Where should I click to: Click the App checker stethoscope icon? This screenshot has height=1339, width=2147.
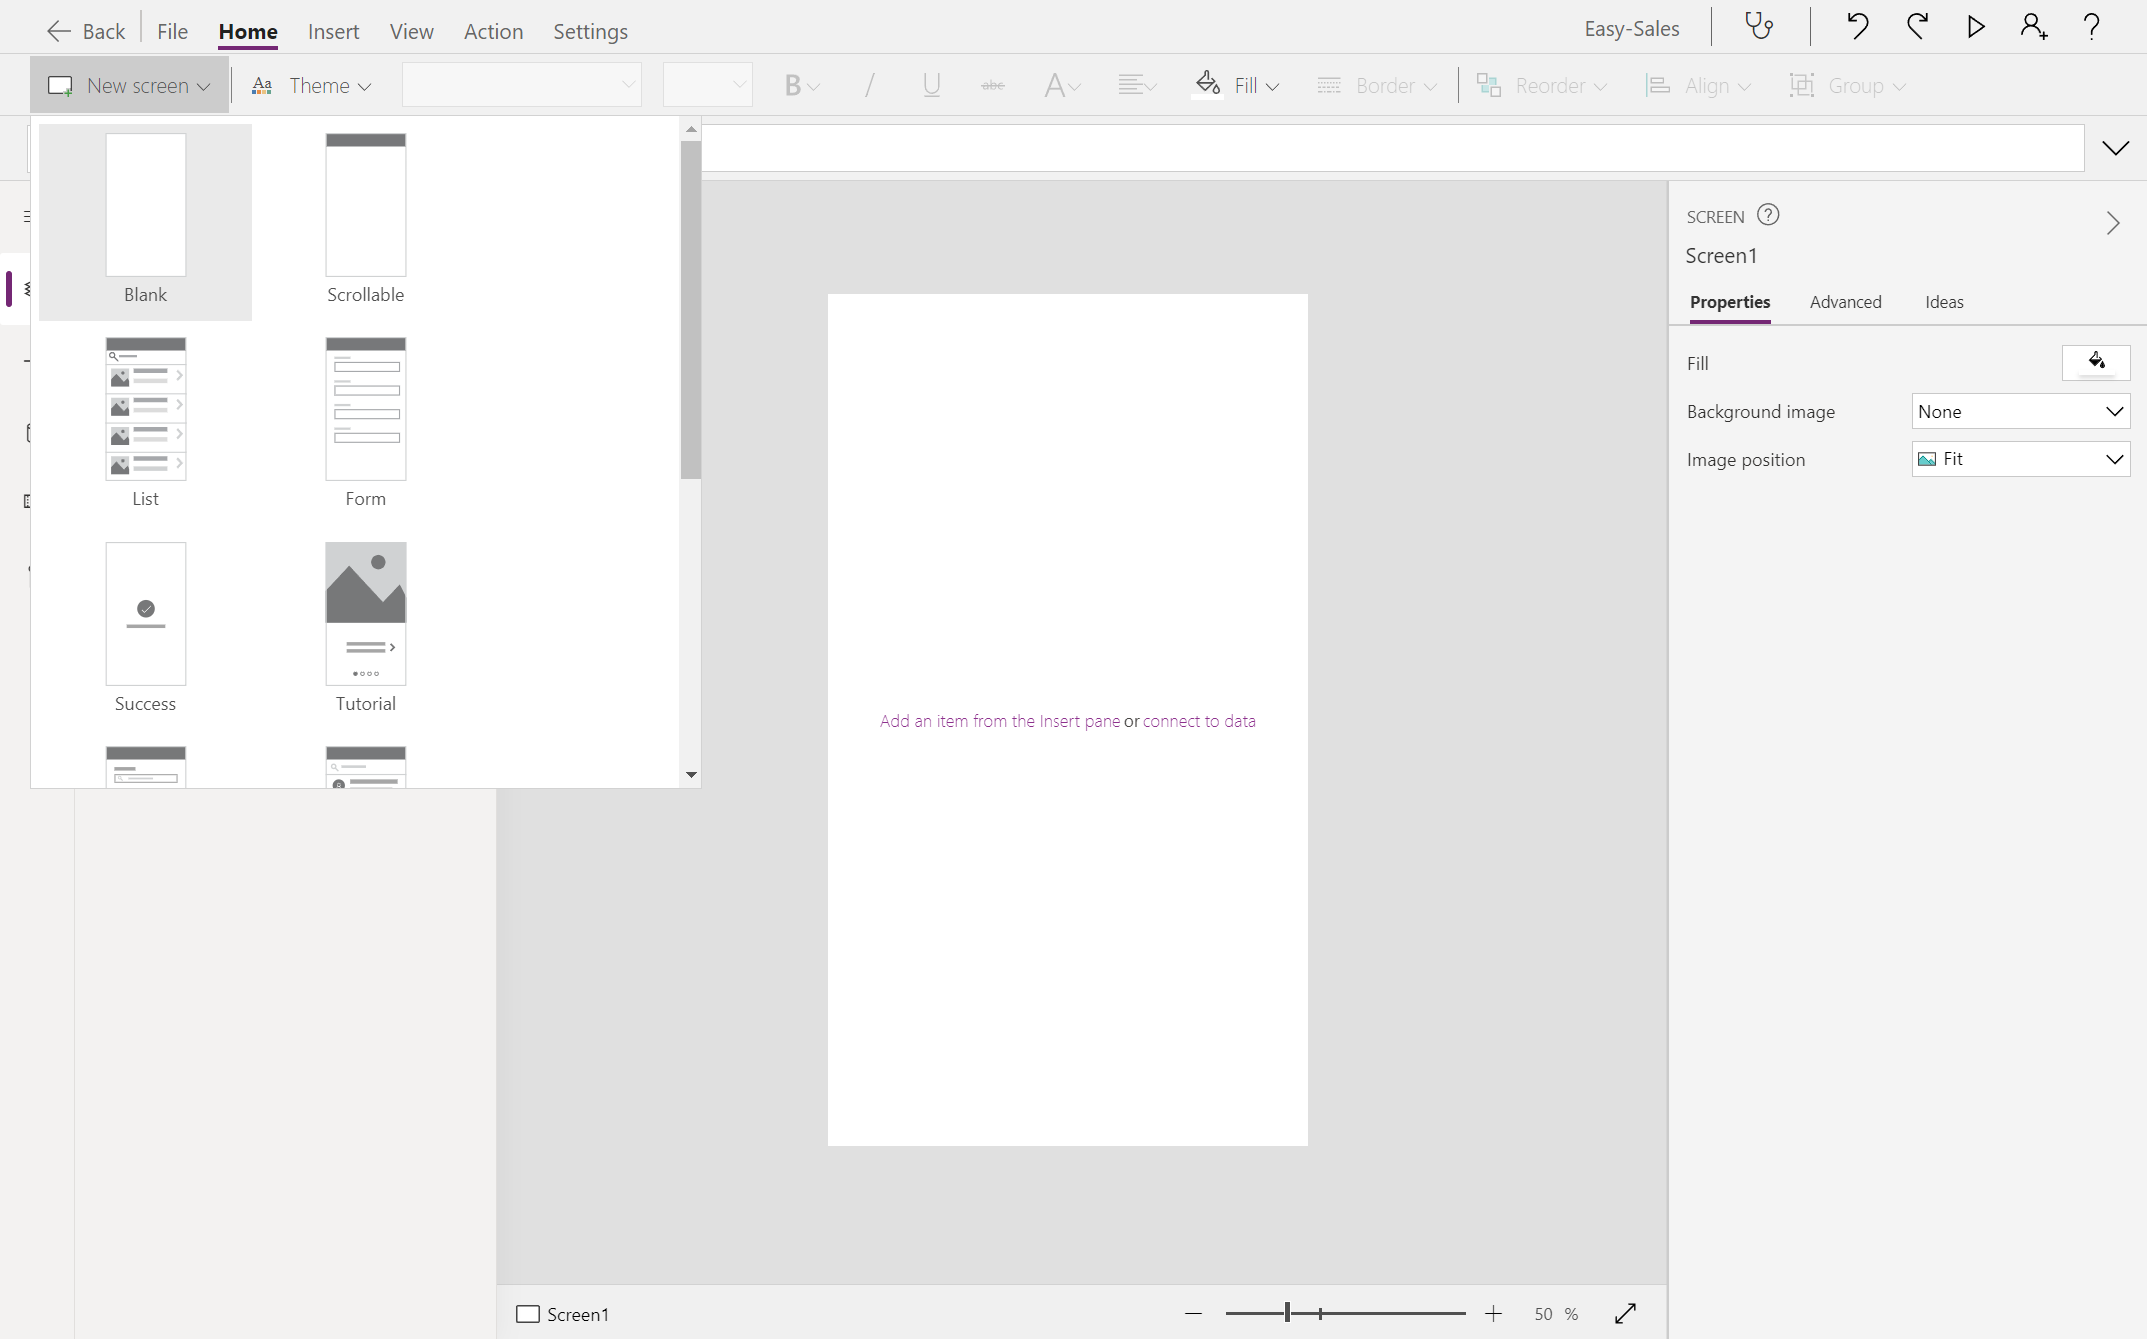1759,27
